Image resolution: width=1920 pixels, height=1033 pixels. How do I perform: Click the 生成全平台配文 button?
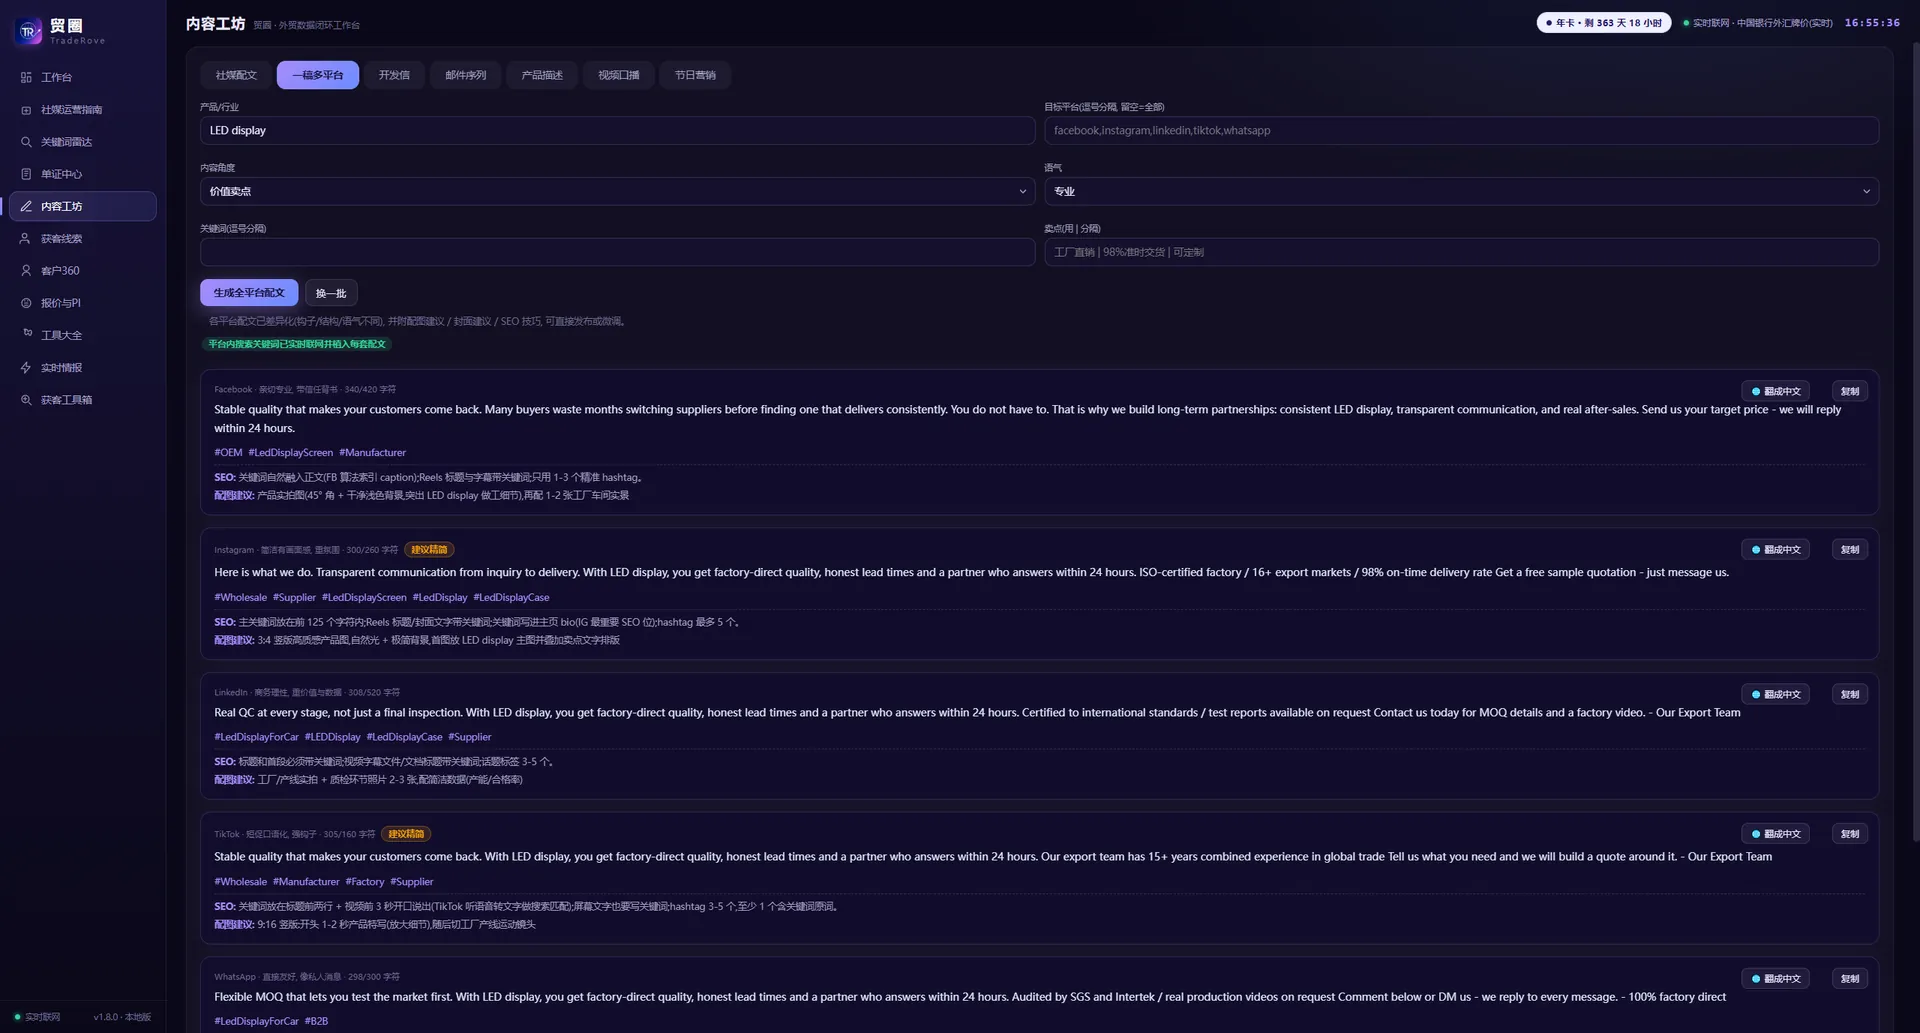pyautogui.click(x=249, y=293)
